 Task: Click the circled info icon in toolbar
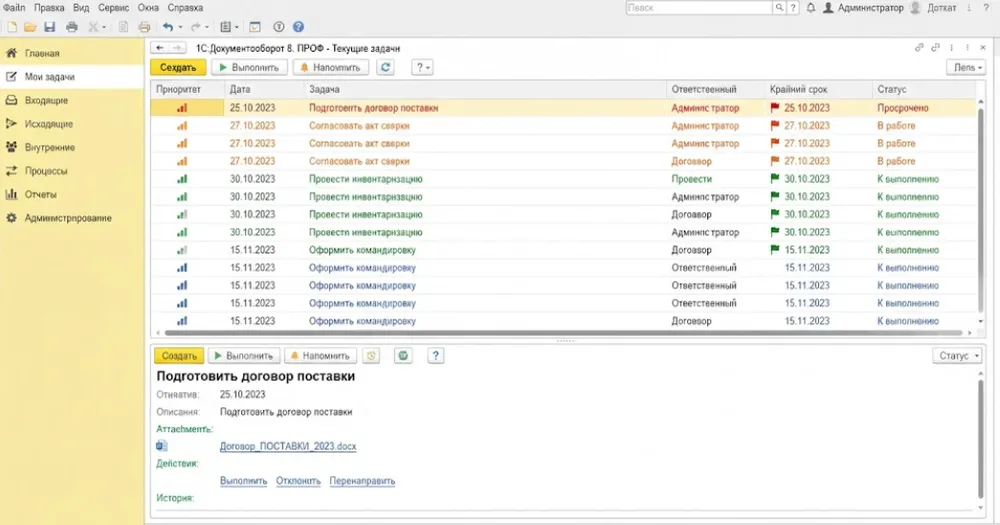(x=279, y=27)
